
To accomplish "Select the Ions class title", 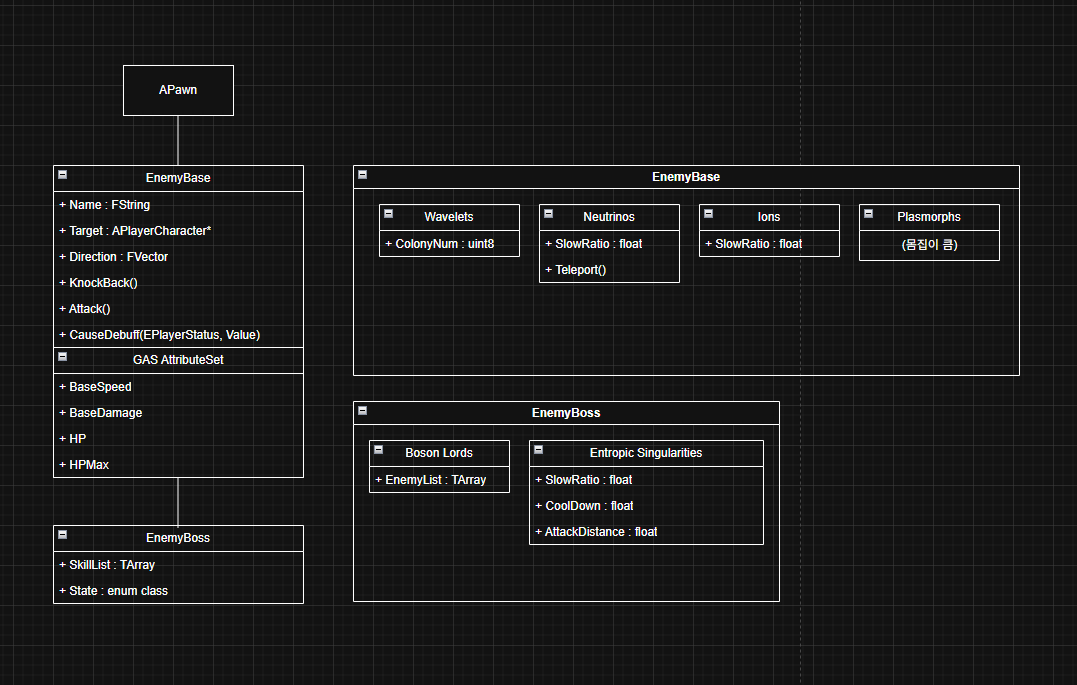I will pyautogui.click(x=769, y=217).
